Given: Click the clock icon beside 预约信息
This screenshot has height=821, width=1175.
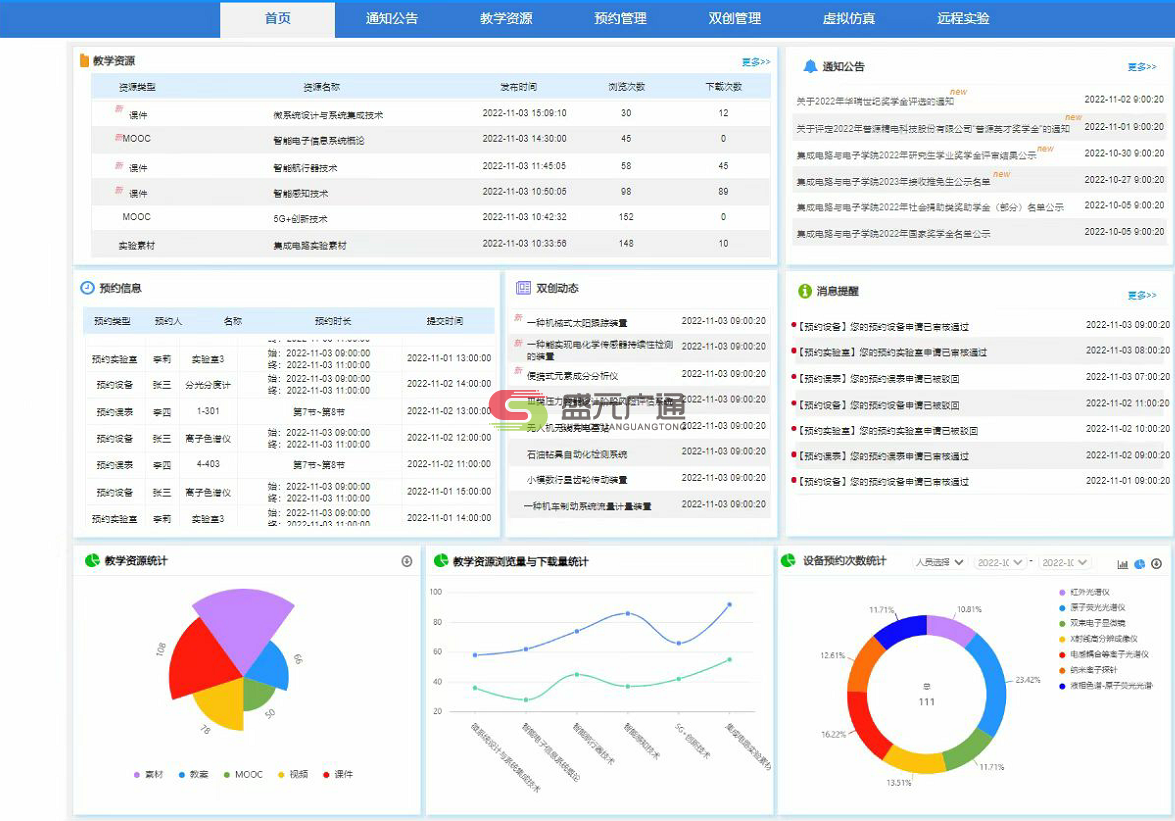Looking at the screenshot, I should click(x=87, y=288).
